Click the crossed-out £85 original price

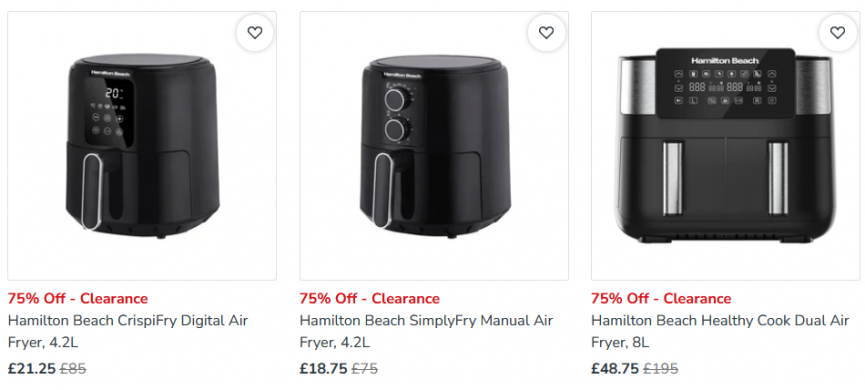click(x=73, y=368)
